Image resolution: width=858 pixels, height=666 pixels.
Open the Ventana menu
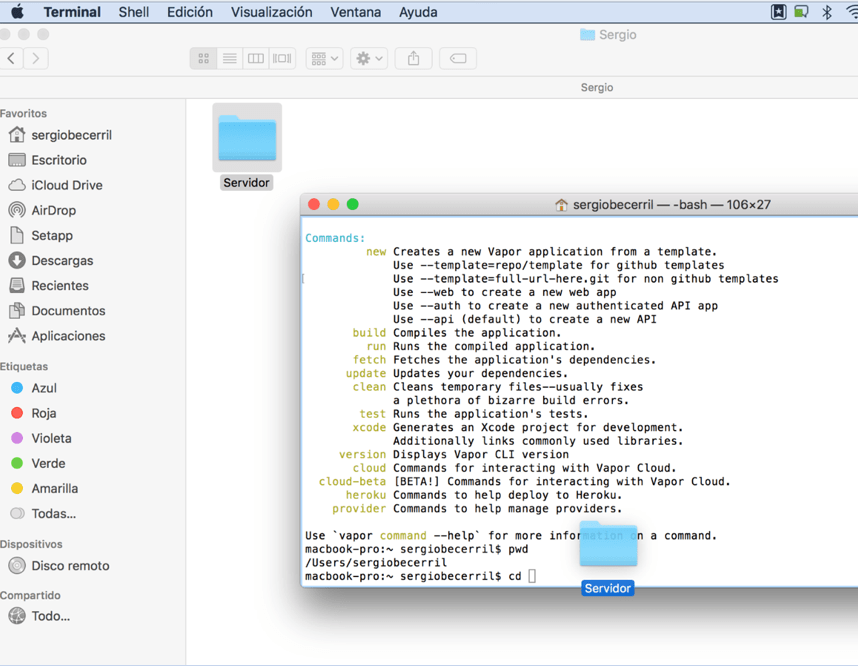click(x=356, y=12)
